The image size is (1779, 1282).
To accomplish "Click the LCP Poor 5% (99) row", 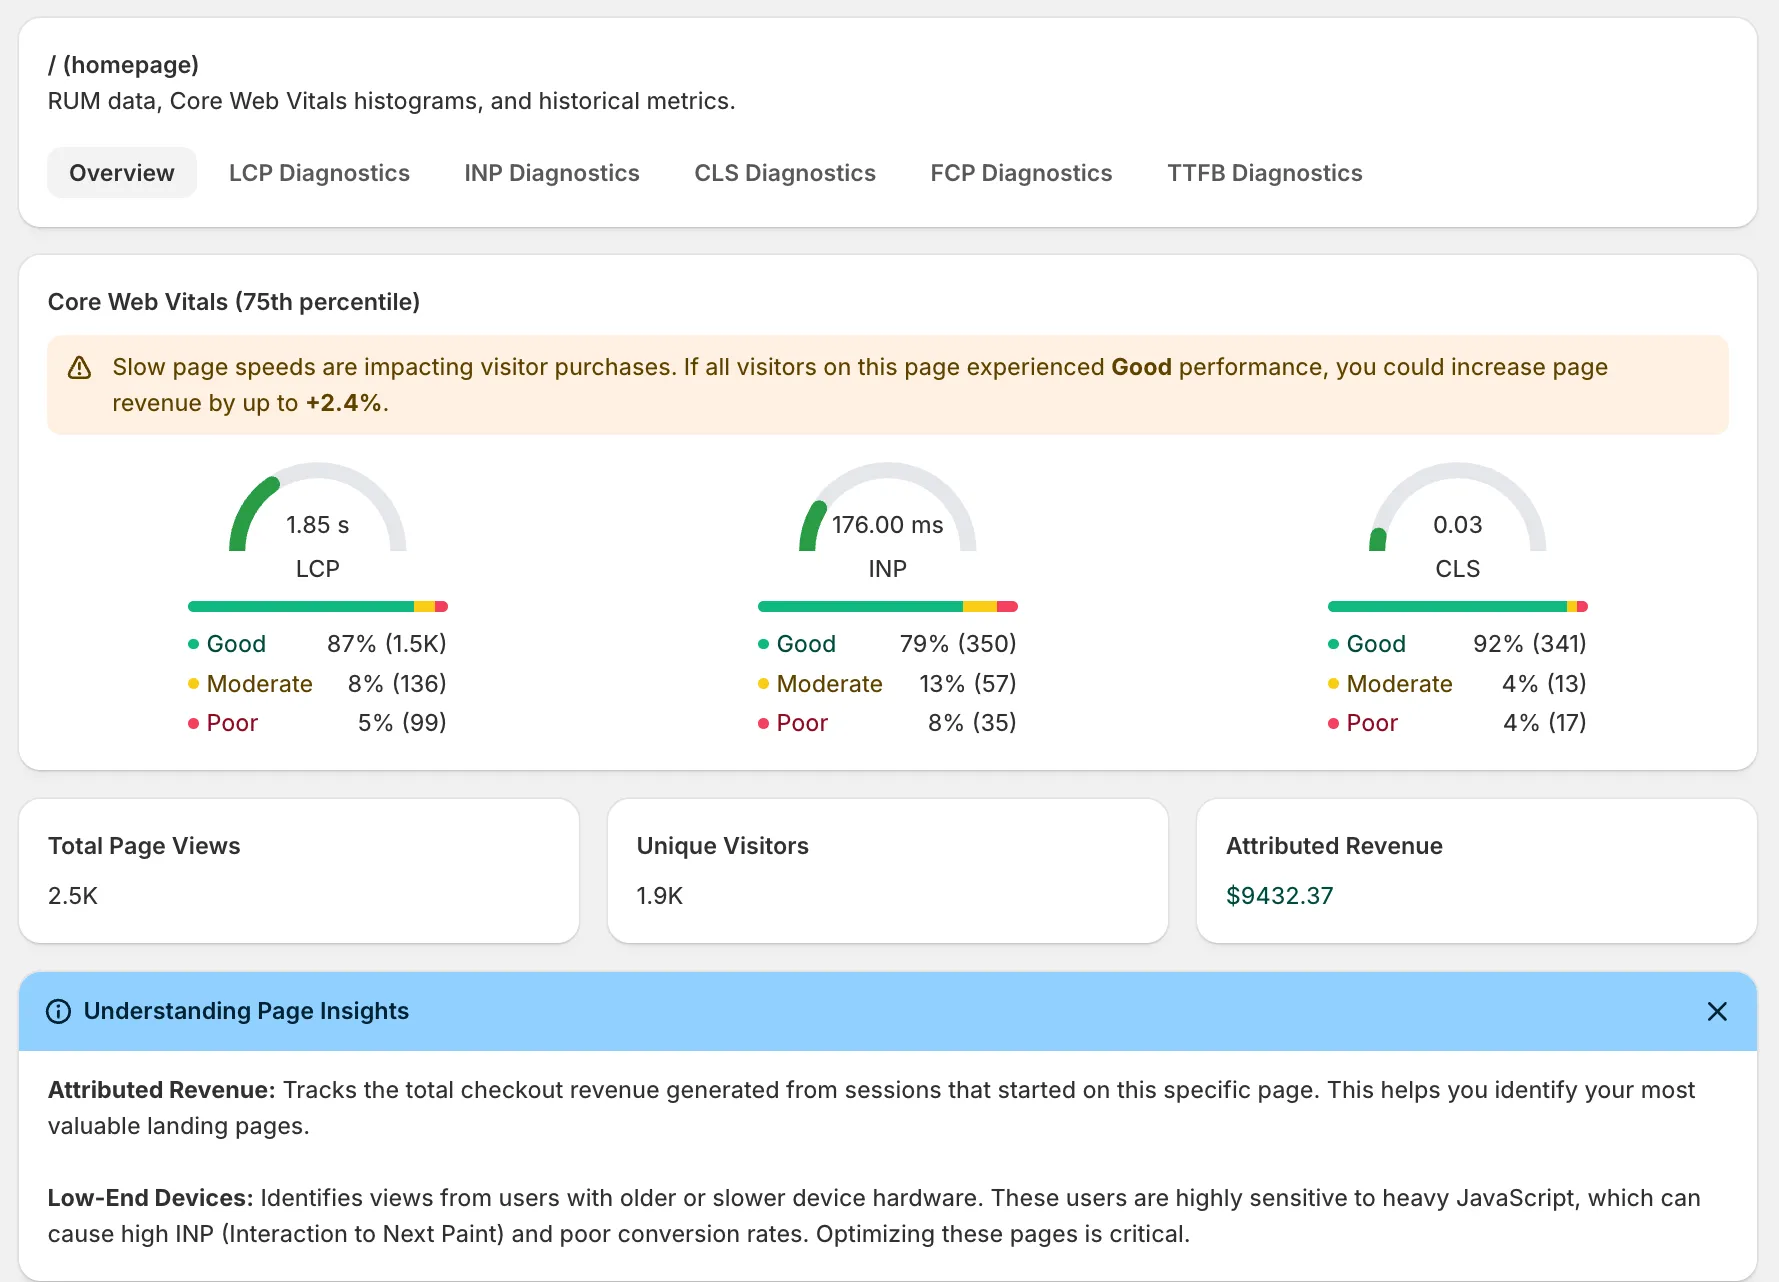I will 318,723.
